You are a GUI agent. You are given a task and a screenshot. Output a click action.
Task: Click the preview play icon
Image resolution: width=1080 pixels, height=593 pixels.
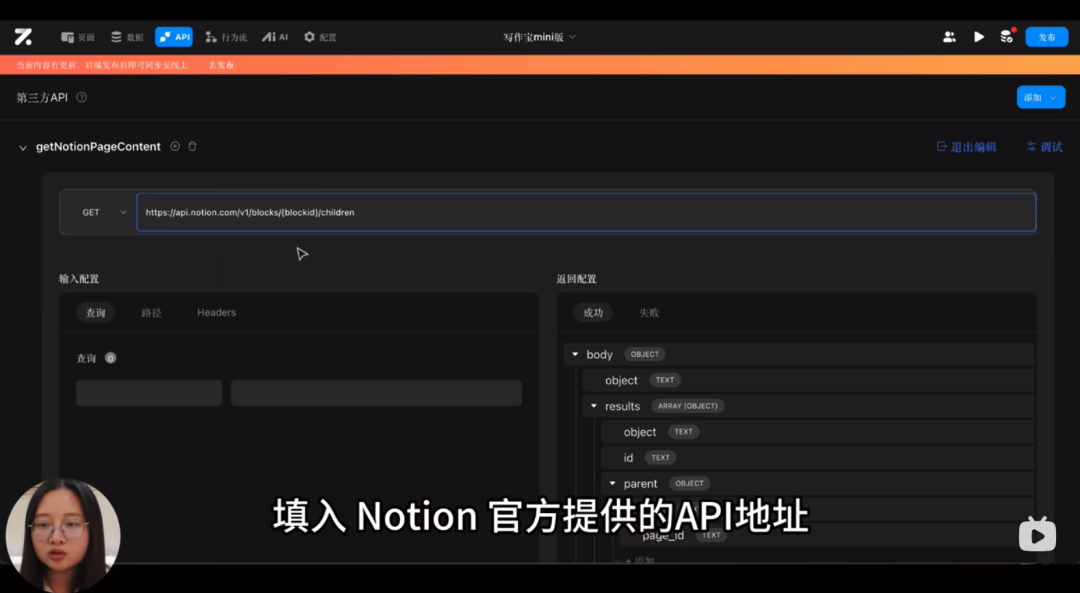pyautogui.click(x=979, y=37)
